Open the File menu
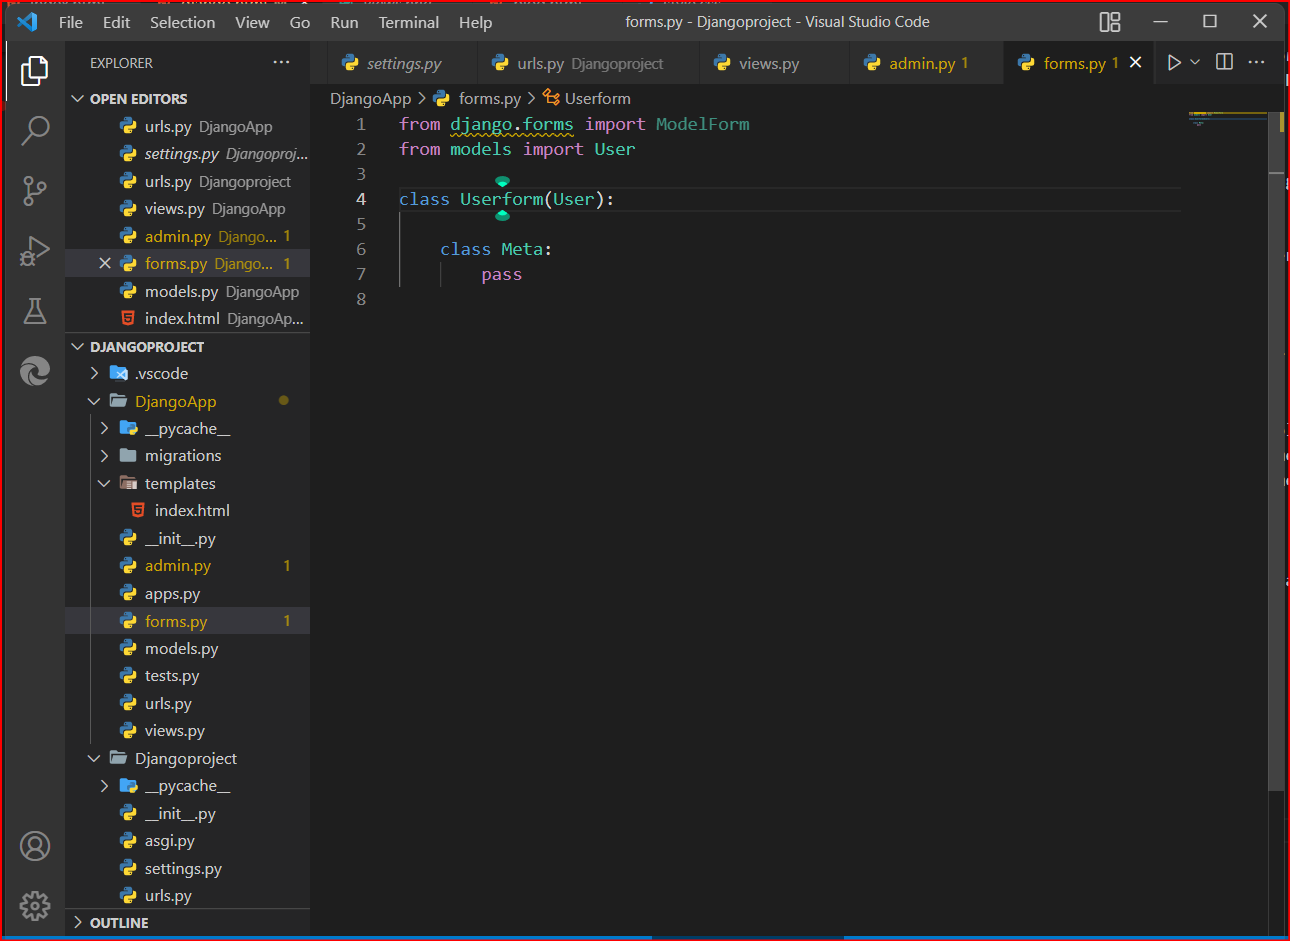Screen dimensions: 1290x941 click(x=71, y=22)
